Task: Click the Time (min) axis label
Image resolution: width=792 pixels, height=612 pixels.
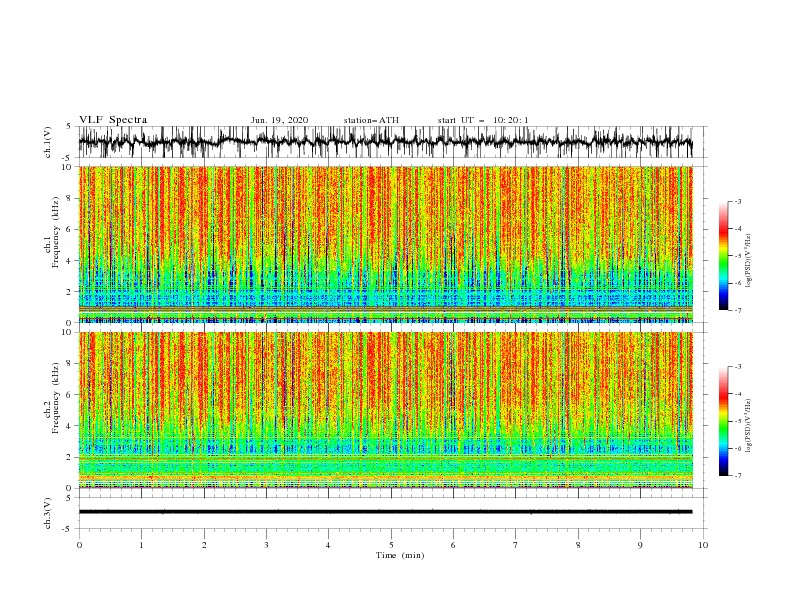Action: pos(400,555)
